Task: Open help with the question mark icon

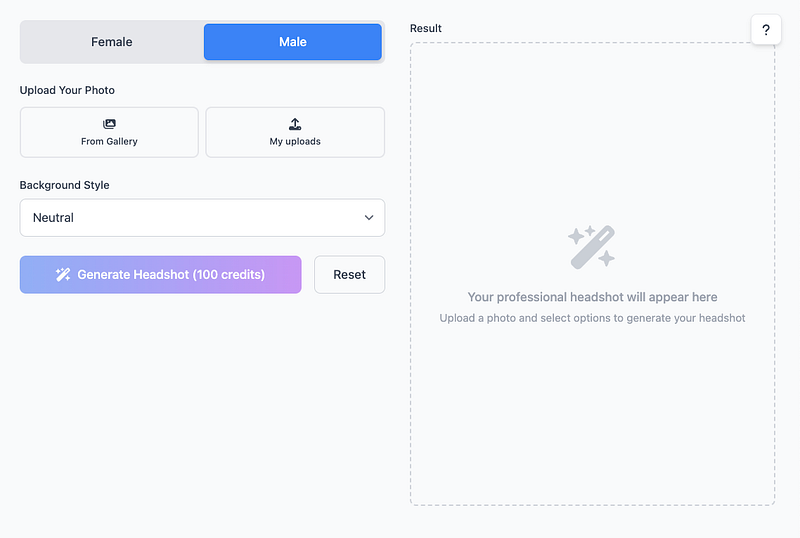Action: tap(766, 30)
